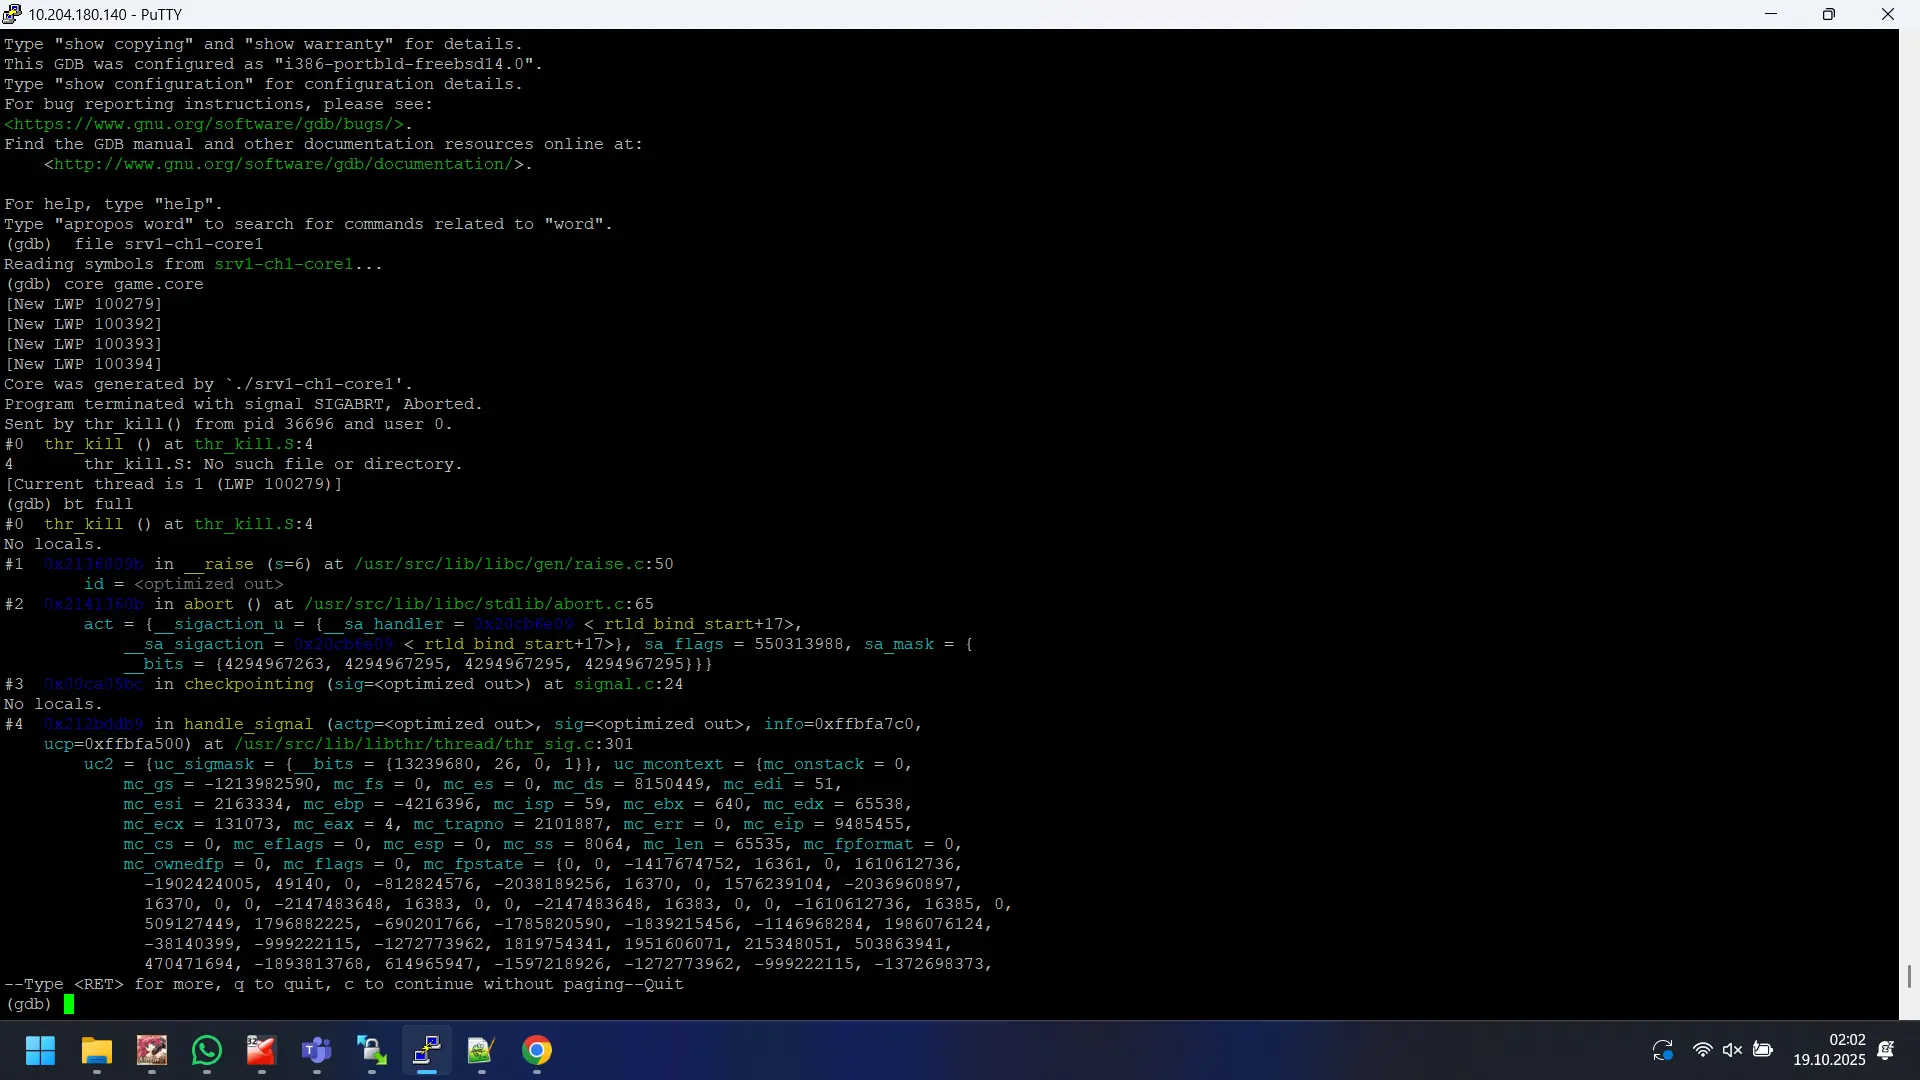1920x1080 pixels.
Task: Open WhatsApp from the taskbar
Action: [206, 1051]
